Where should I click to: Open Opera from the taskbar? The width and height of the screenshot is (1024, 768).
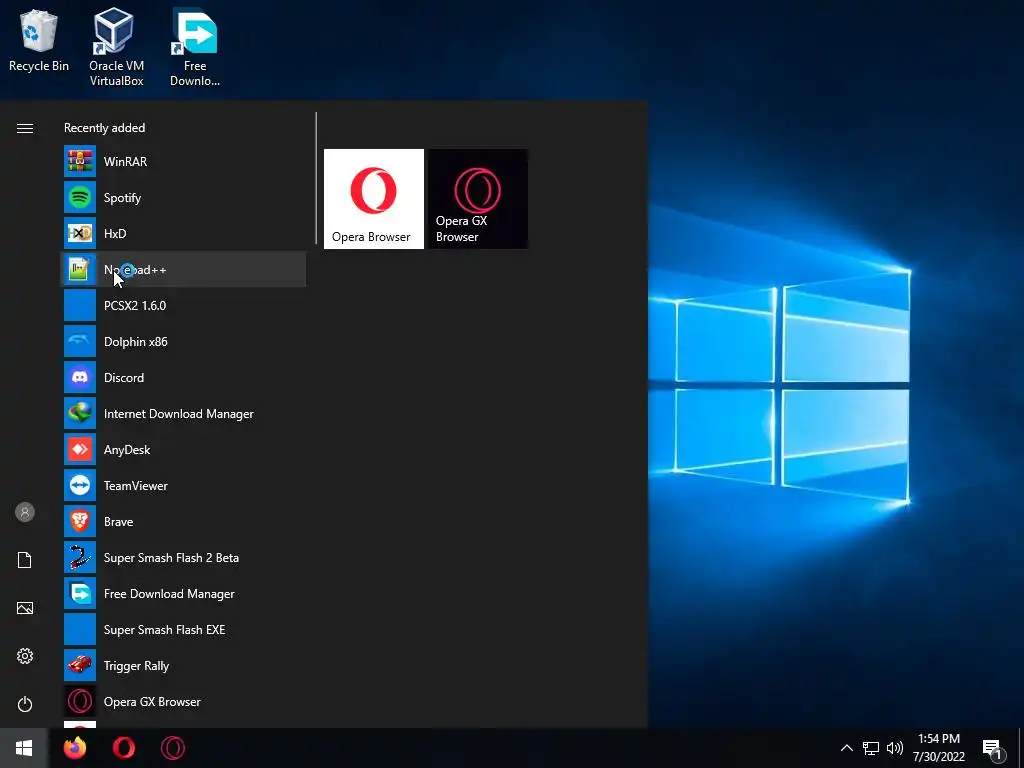[x=124, y=748]
